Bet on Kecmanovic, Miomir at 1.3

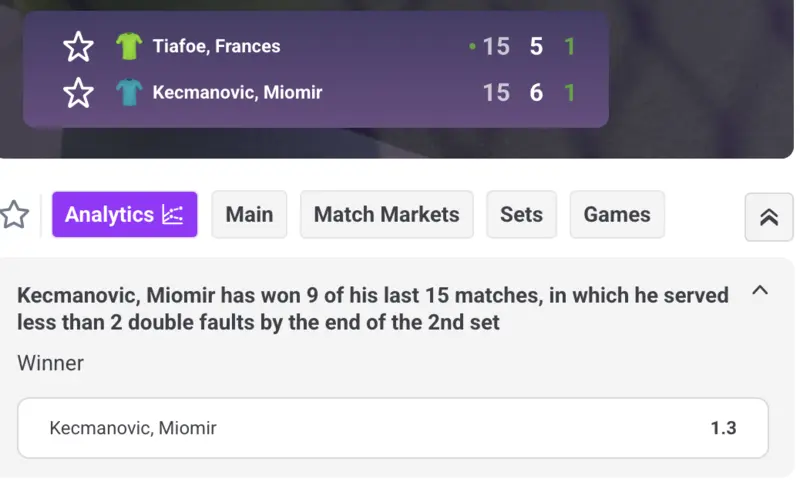(393, 428)
